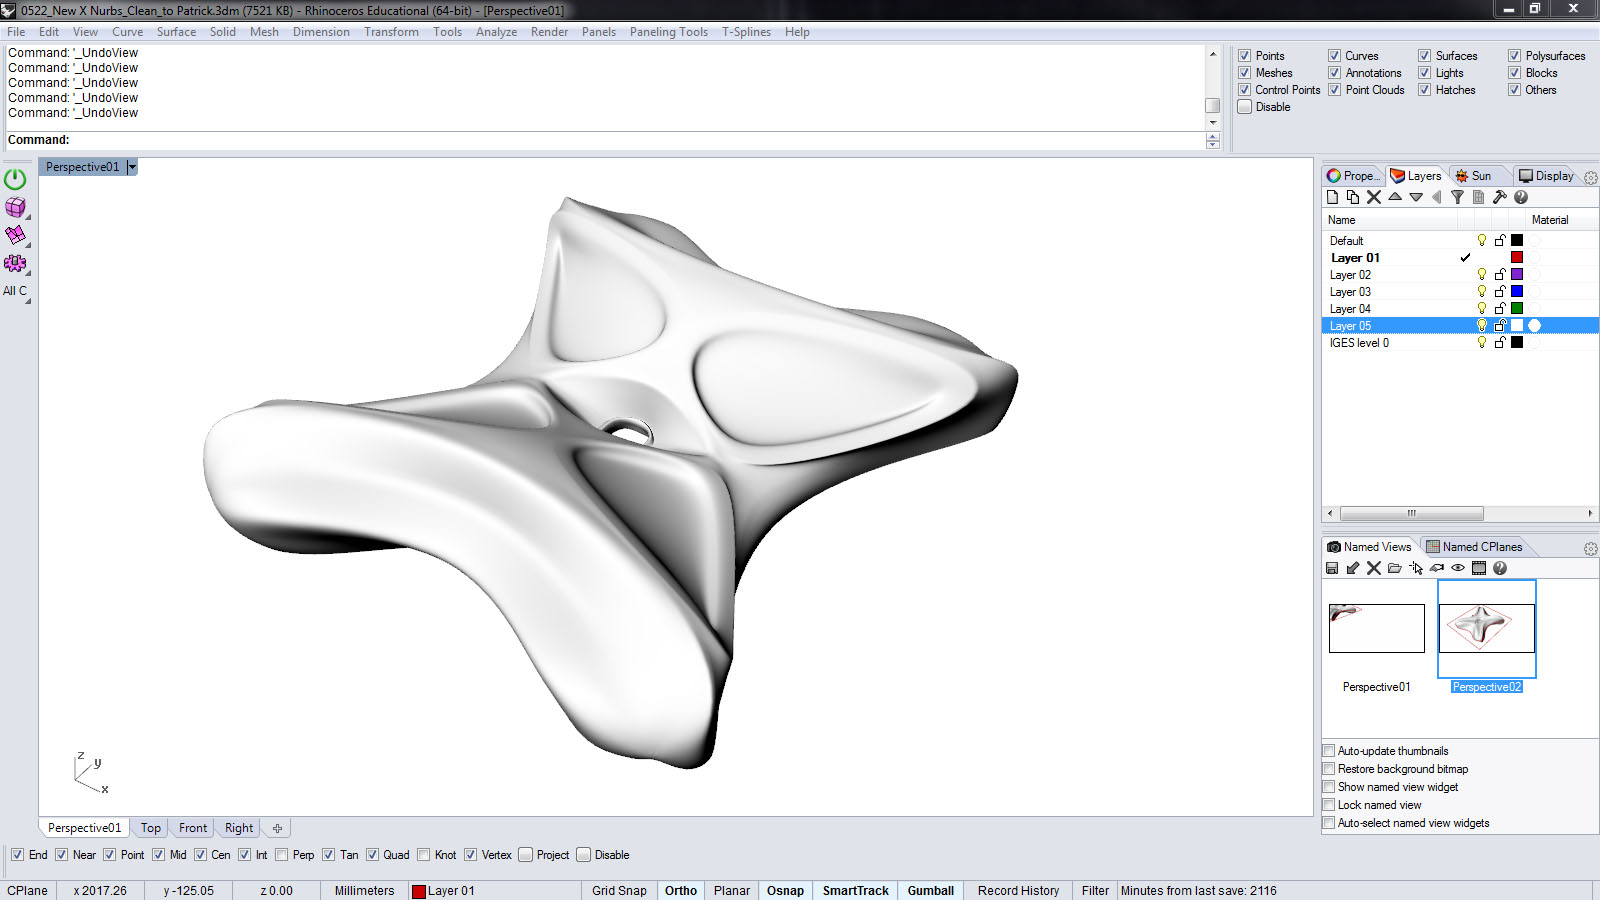
Task: Select the IGES level 0 layer row
Action: [1460, 342]
